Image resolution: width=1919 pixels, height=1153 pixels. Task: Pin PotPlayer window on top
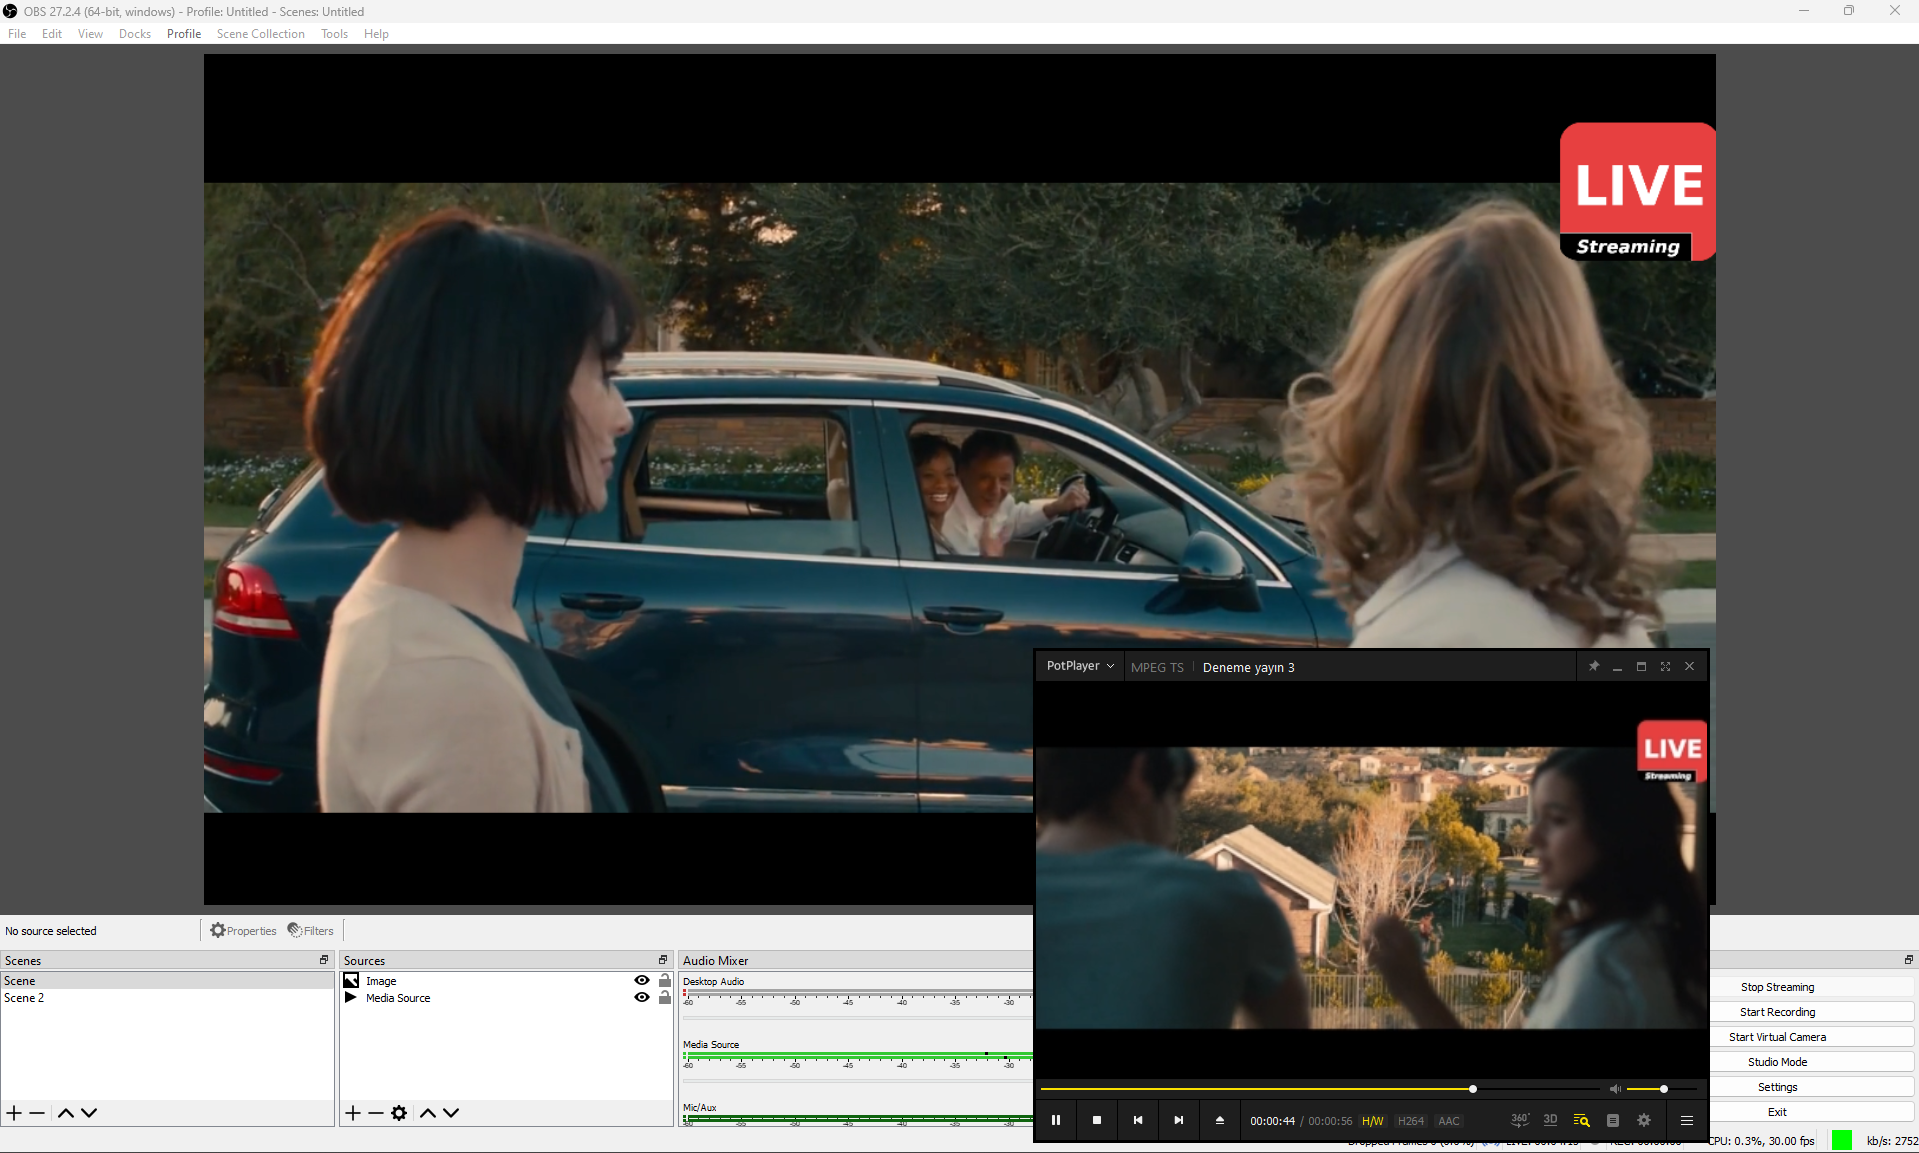point(1594,666)
